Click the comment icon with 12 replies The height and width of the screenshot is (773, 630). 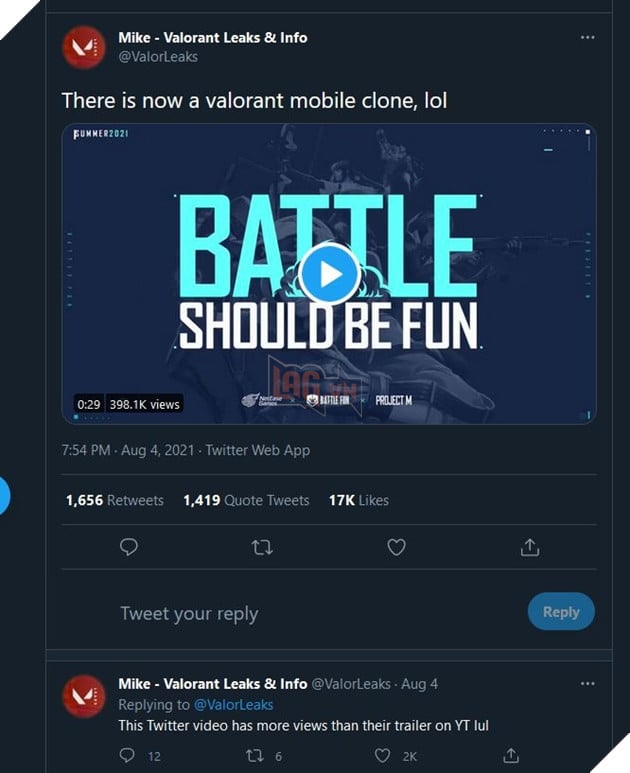coord(128,755)
